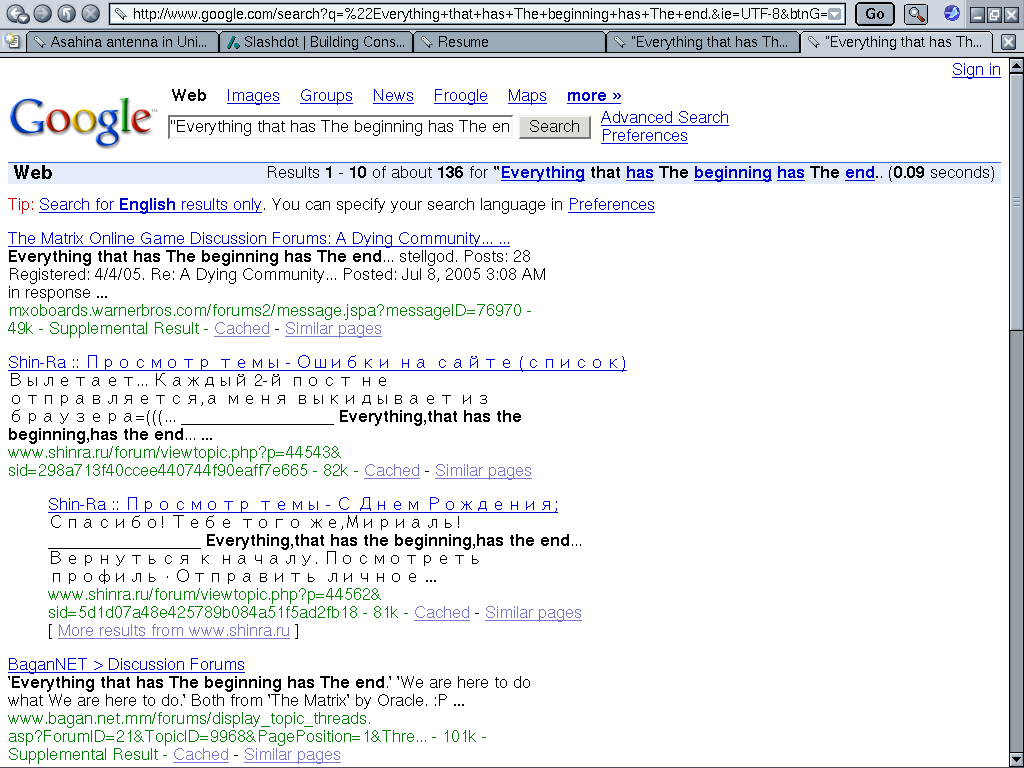
Task: Select the last tab, Everything that has Th
Action: pos(897,42)
